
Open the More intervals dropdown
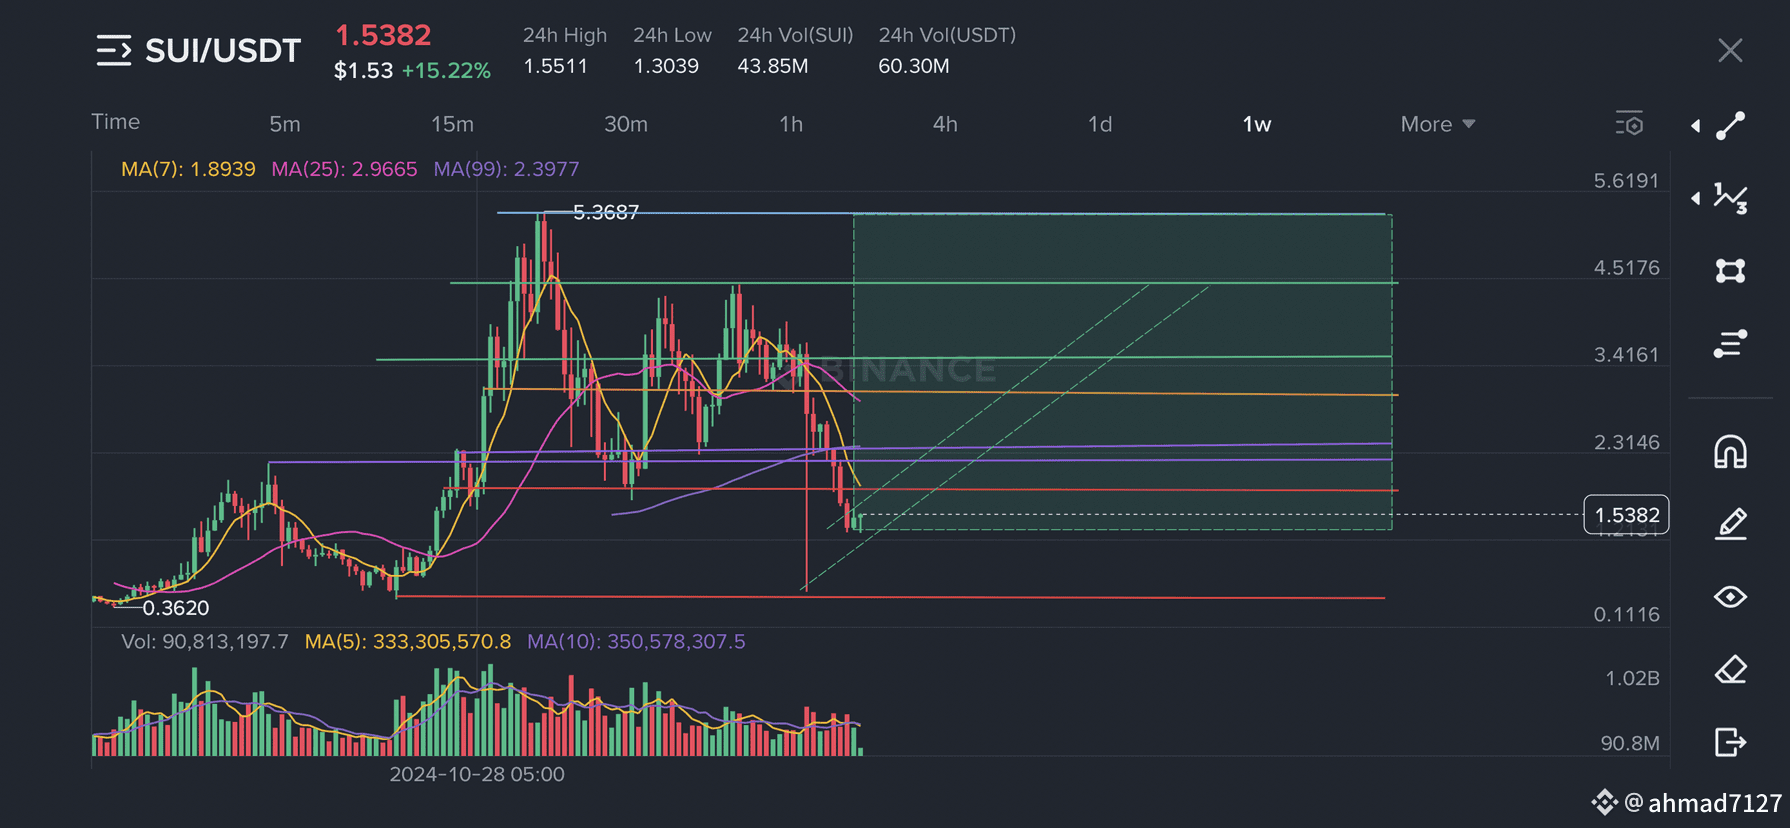coord(1438,124)
